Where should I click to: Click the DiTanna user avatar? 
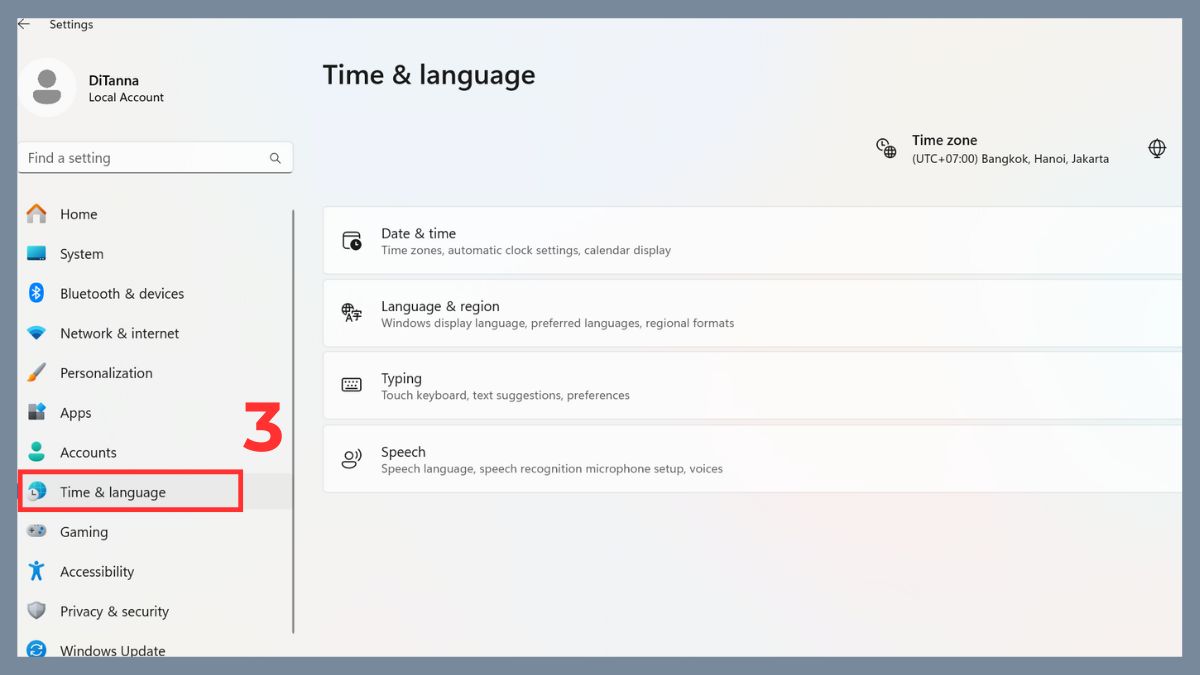(x=47, y=87)
